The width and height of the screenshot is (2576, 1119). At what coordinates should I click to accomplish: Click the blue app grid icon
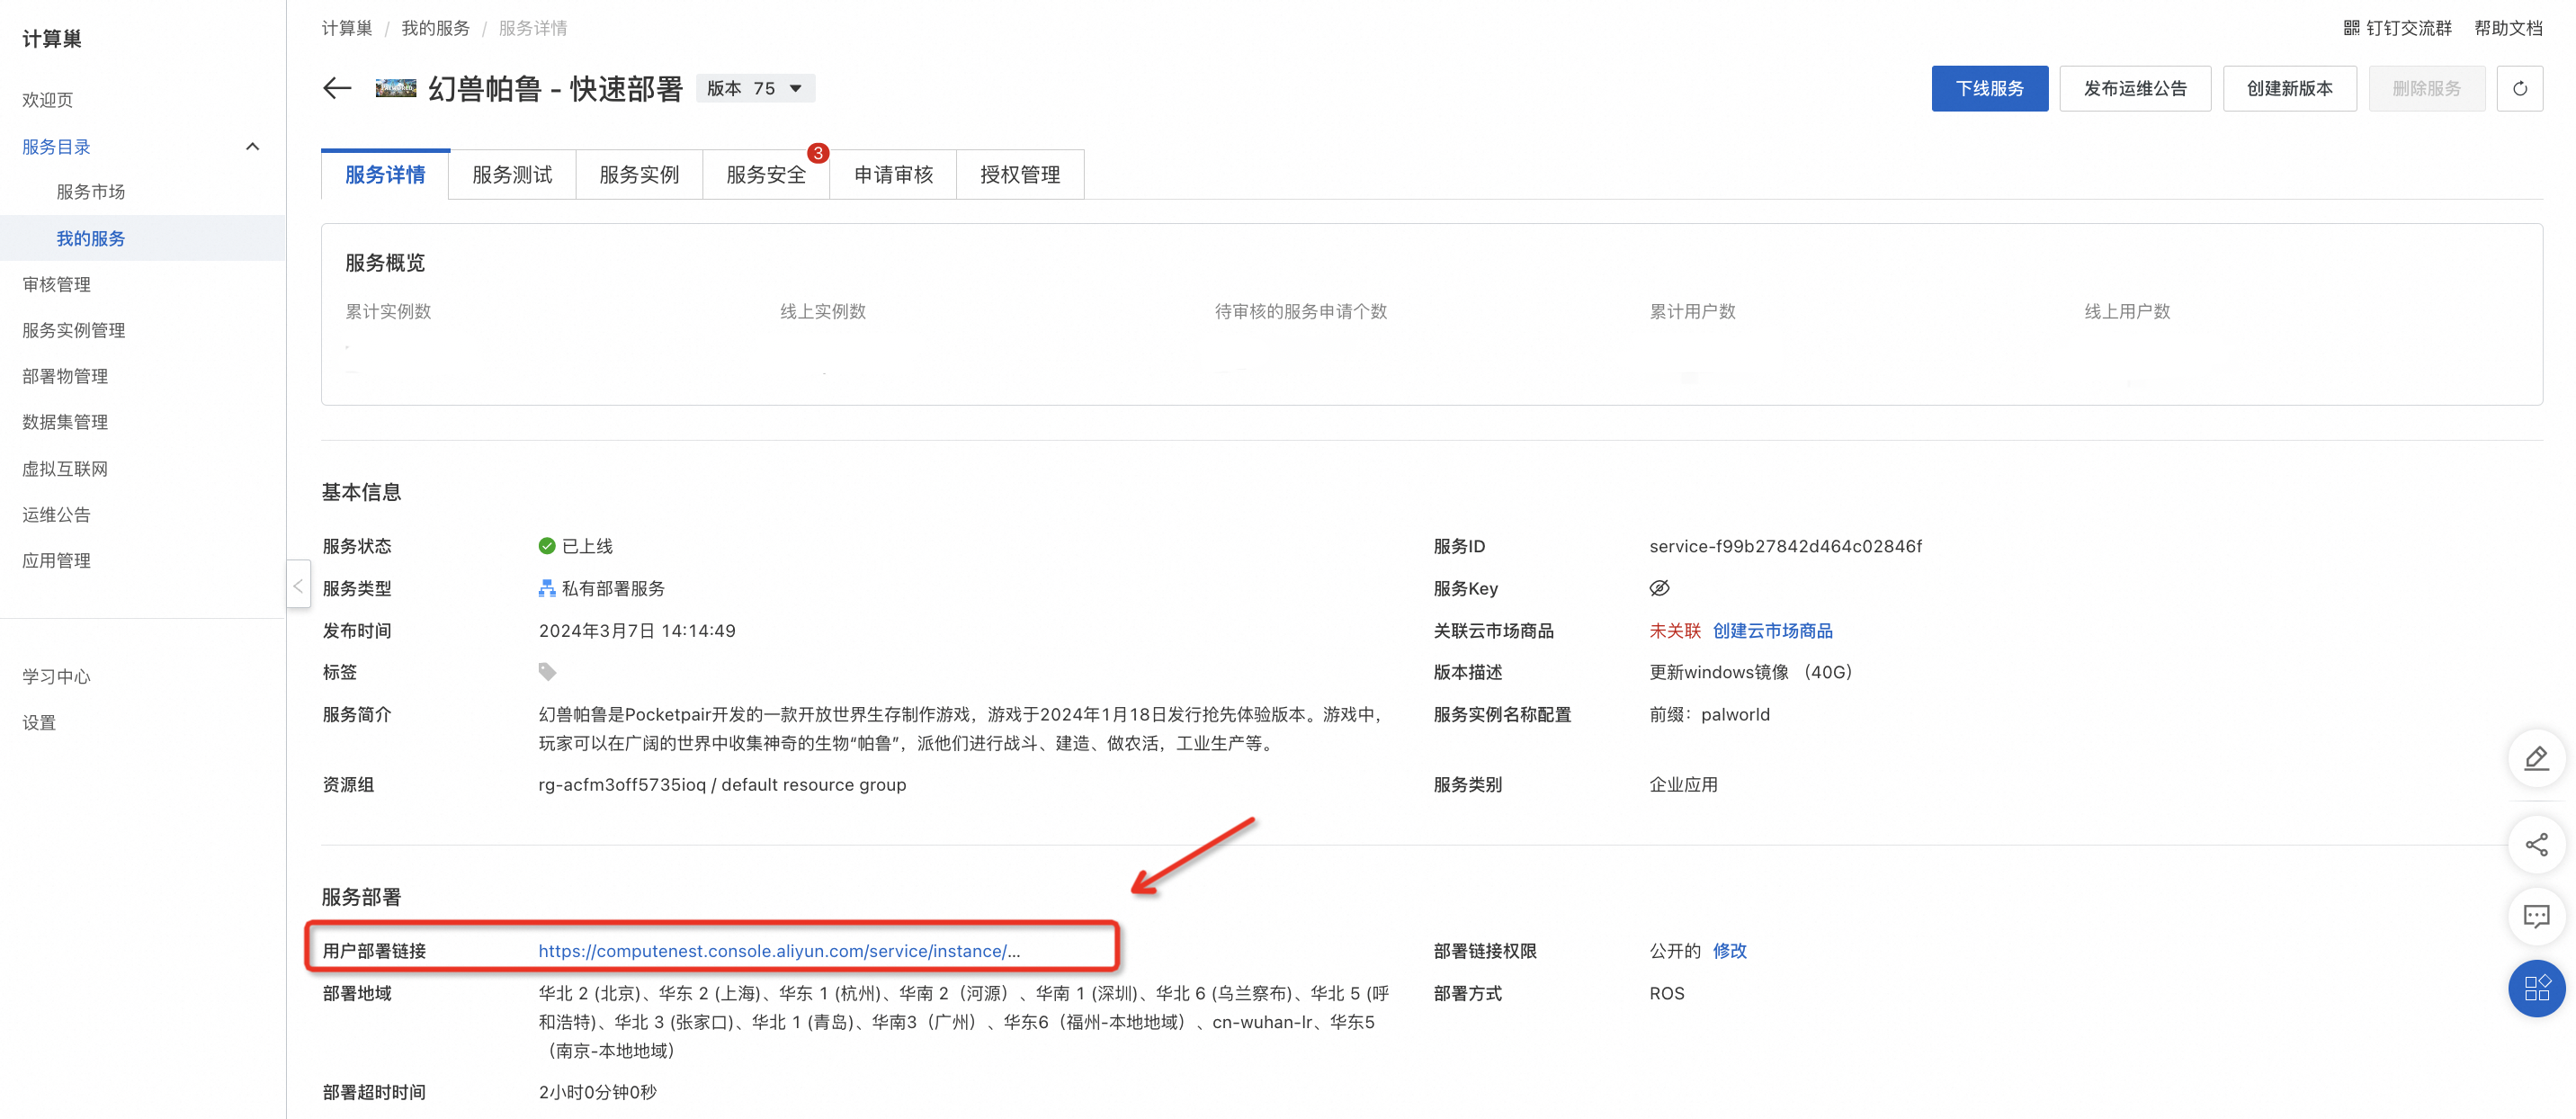pos(2536,988)
